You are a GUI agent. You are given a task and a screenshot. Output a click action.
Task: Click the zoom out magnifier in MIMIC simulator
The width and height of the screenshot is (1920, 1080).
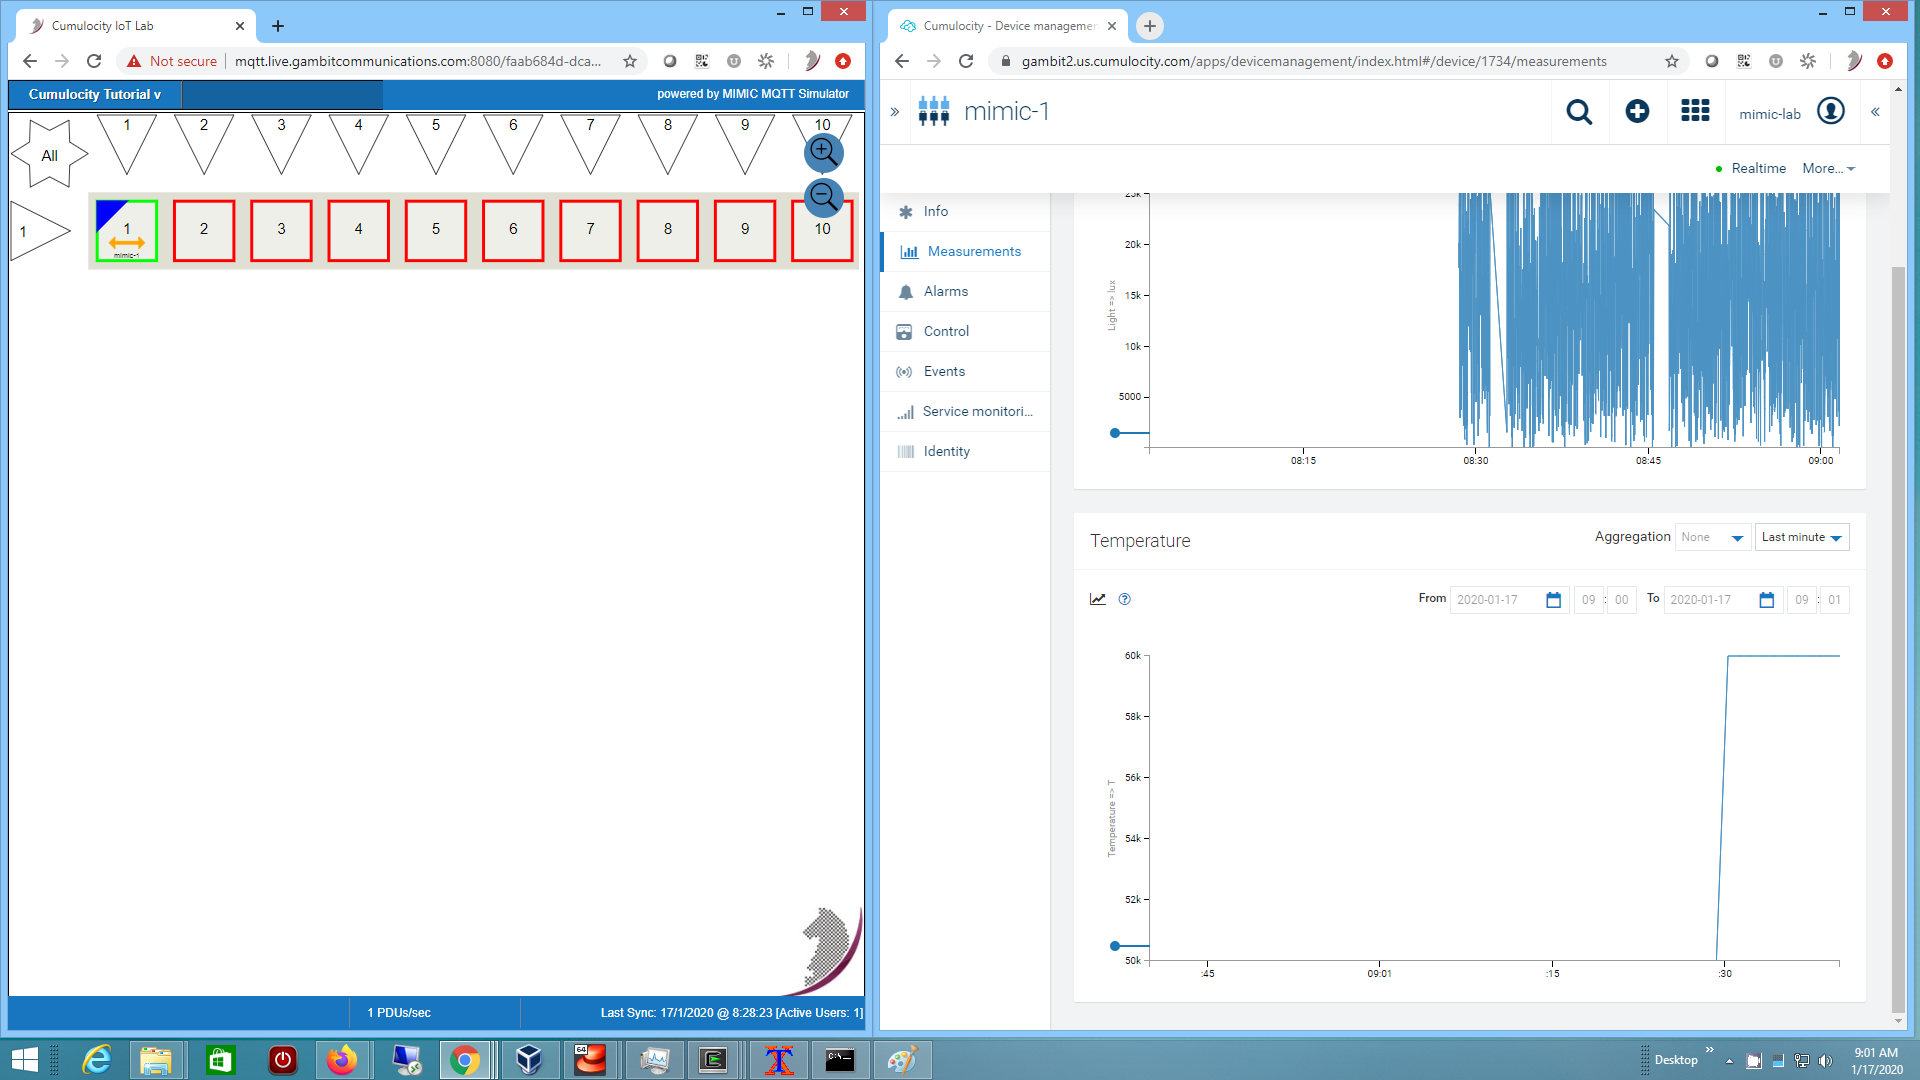pyautogui.click(x=824, y=197)
